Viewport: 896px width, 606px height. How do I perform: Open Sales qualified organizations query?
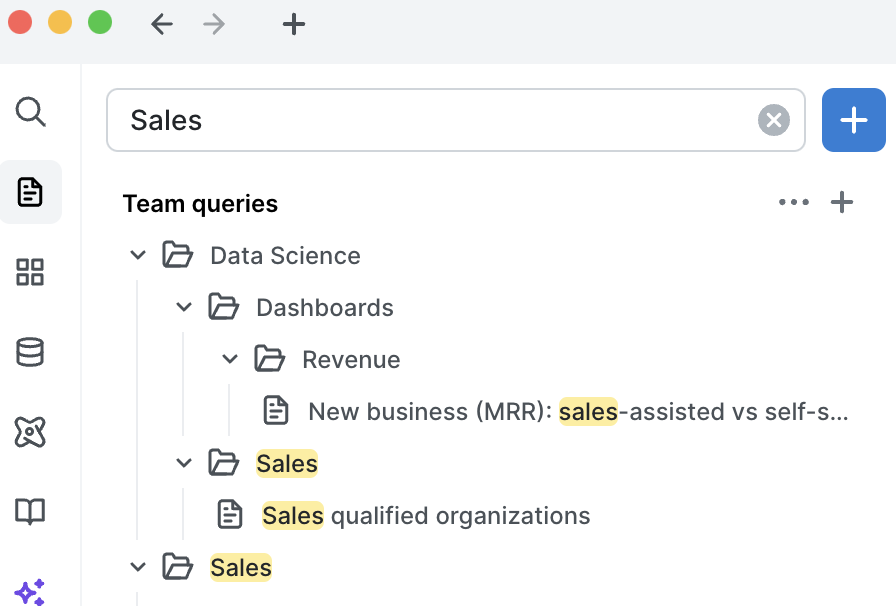pyautogui.click(x=426, y=516)
